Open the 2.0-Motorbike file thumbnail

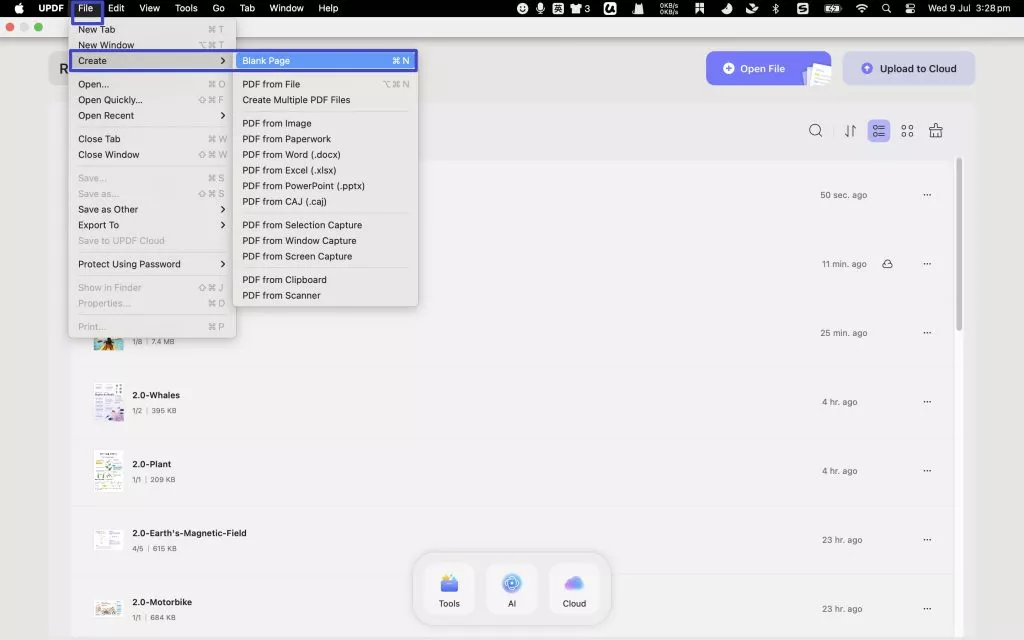pos(108,609)
